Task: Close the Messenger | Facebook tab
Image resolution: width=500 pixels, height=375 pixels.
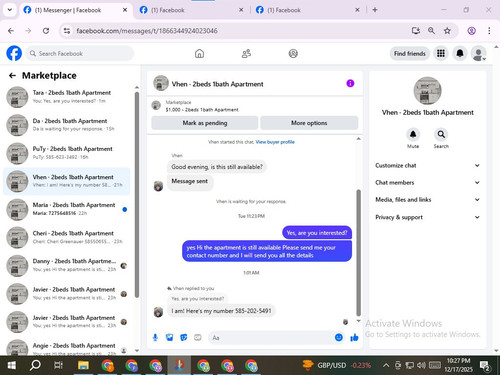Action: pos(125,10)
